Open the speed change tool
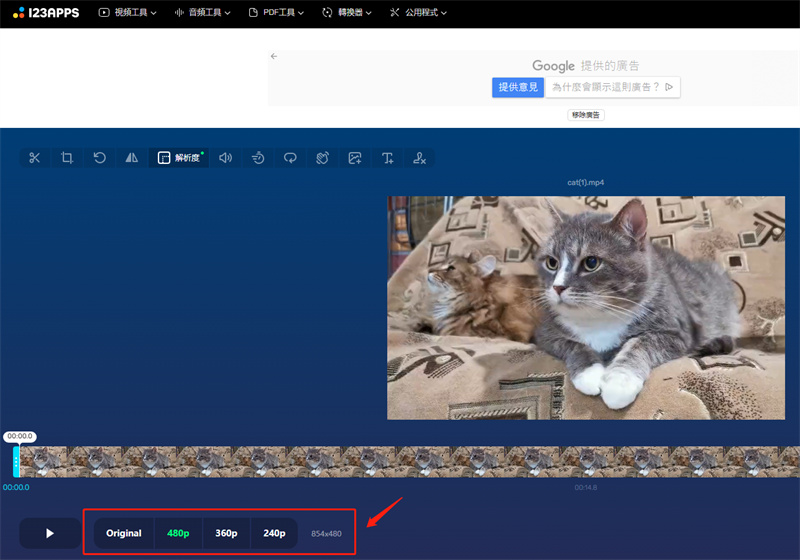Image resolution: width=800 pixels, height=560 pixels. 258,158
